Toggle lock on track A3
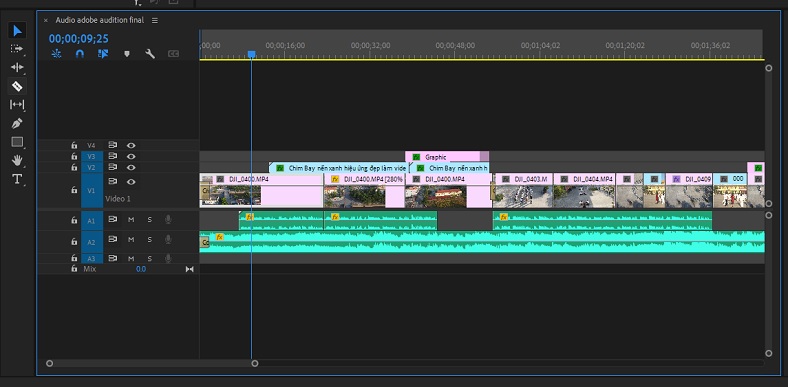This screenshot has height=387, width=788. point(74,258)
